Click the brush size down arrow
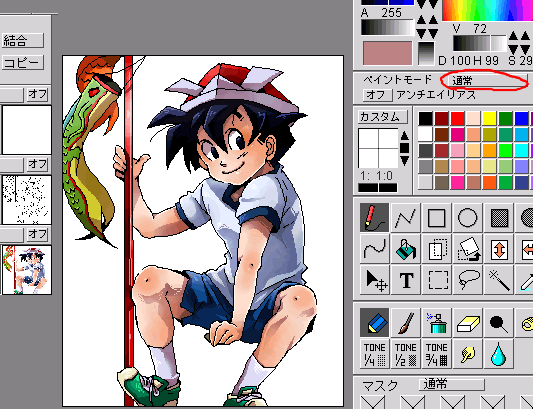 click(404, 160)
